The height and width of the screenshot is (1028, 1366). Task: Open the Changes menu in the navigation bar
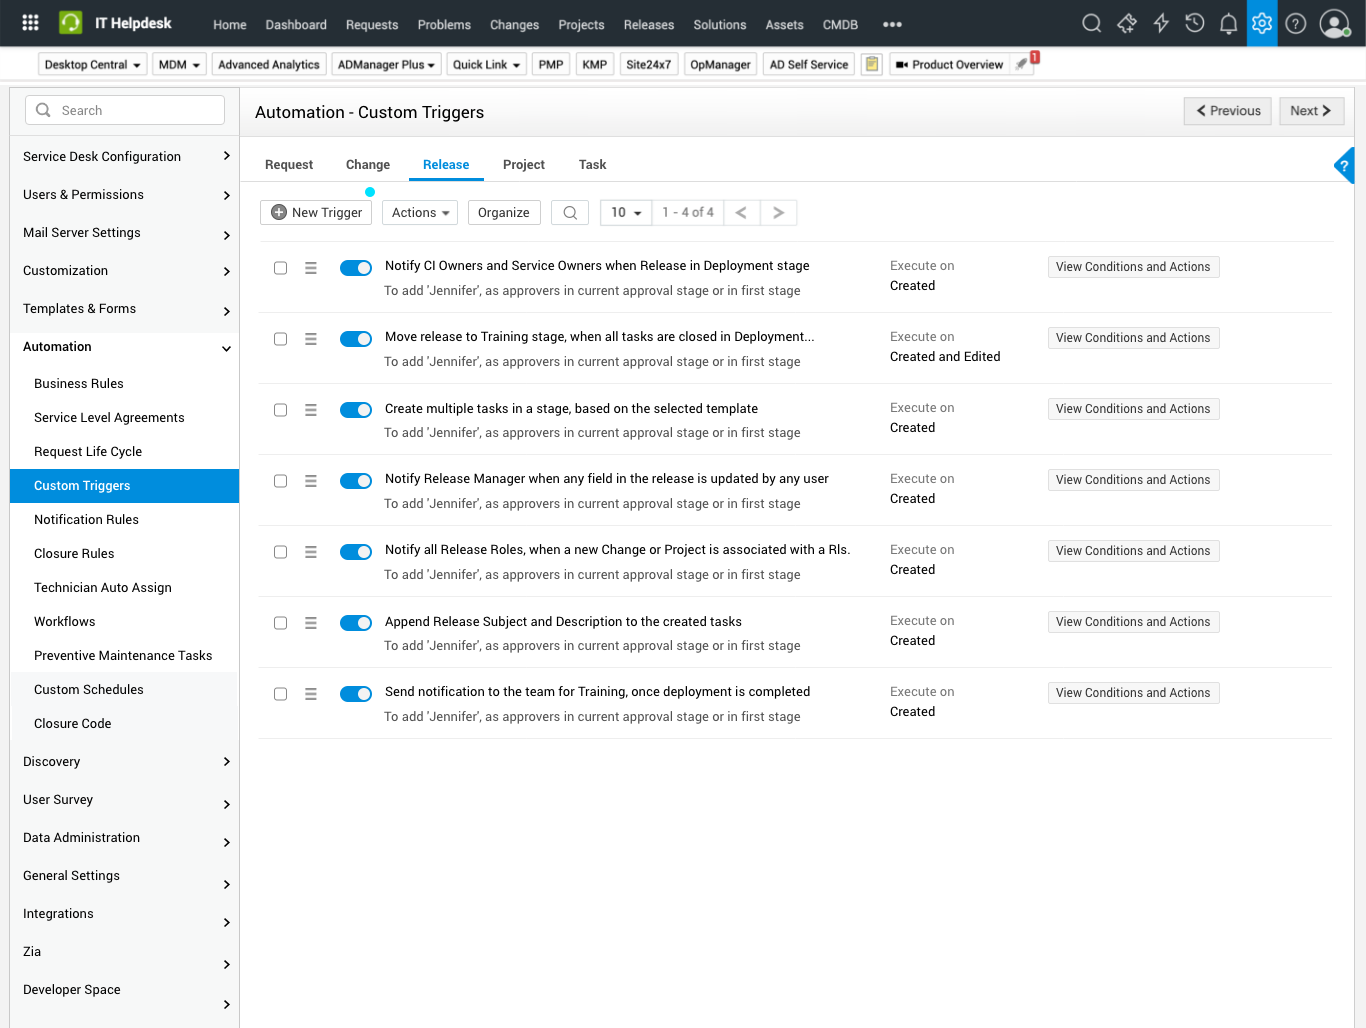pyautogui.click(x=514, y=24)
